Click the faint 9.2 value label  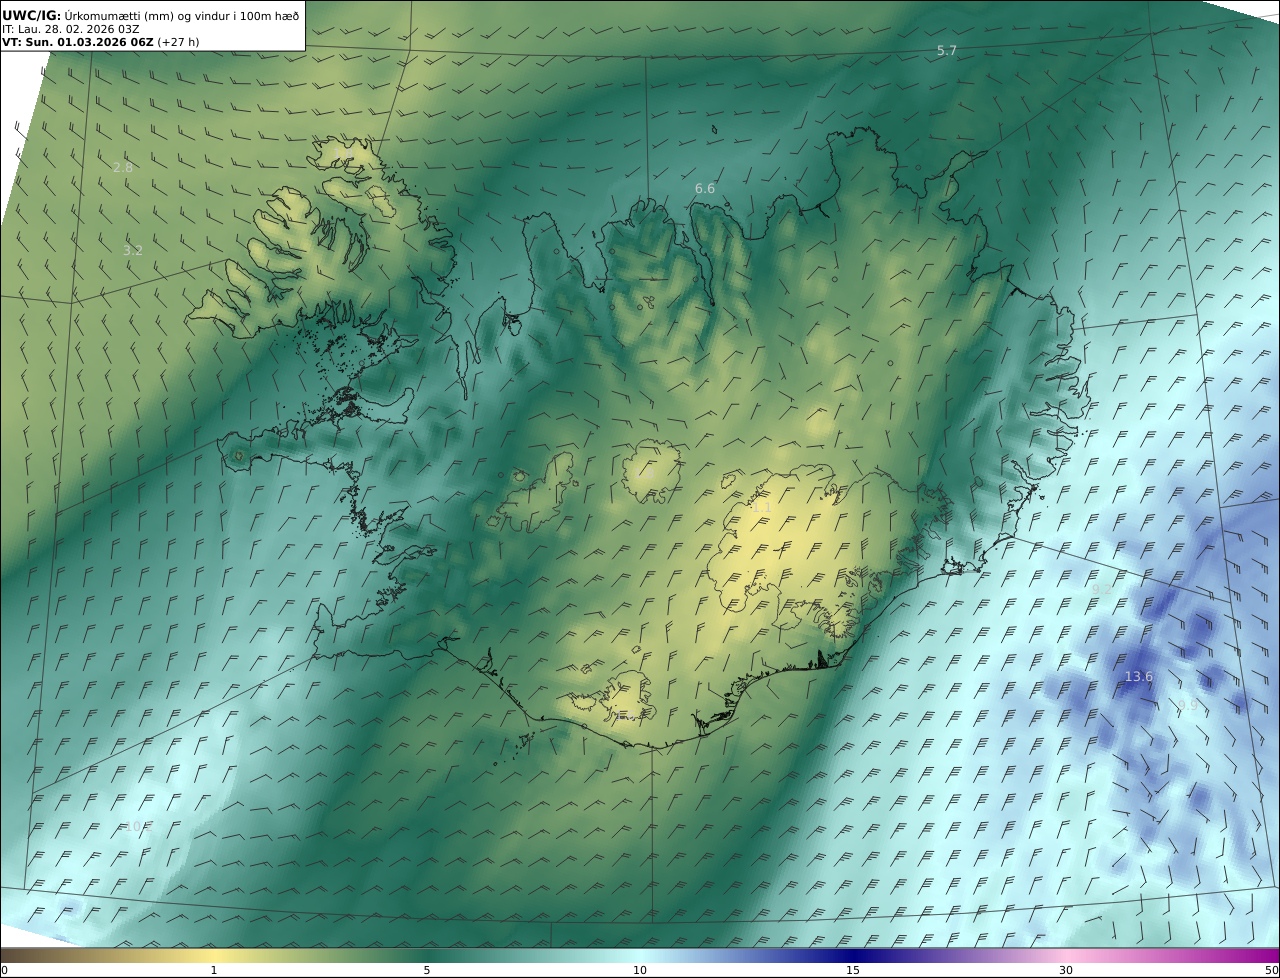click(1101, 589)
